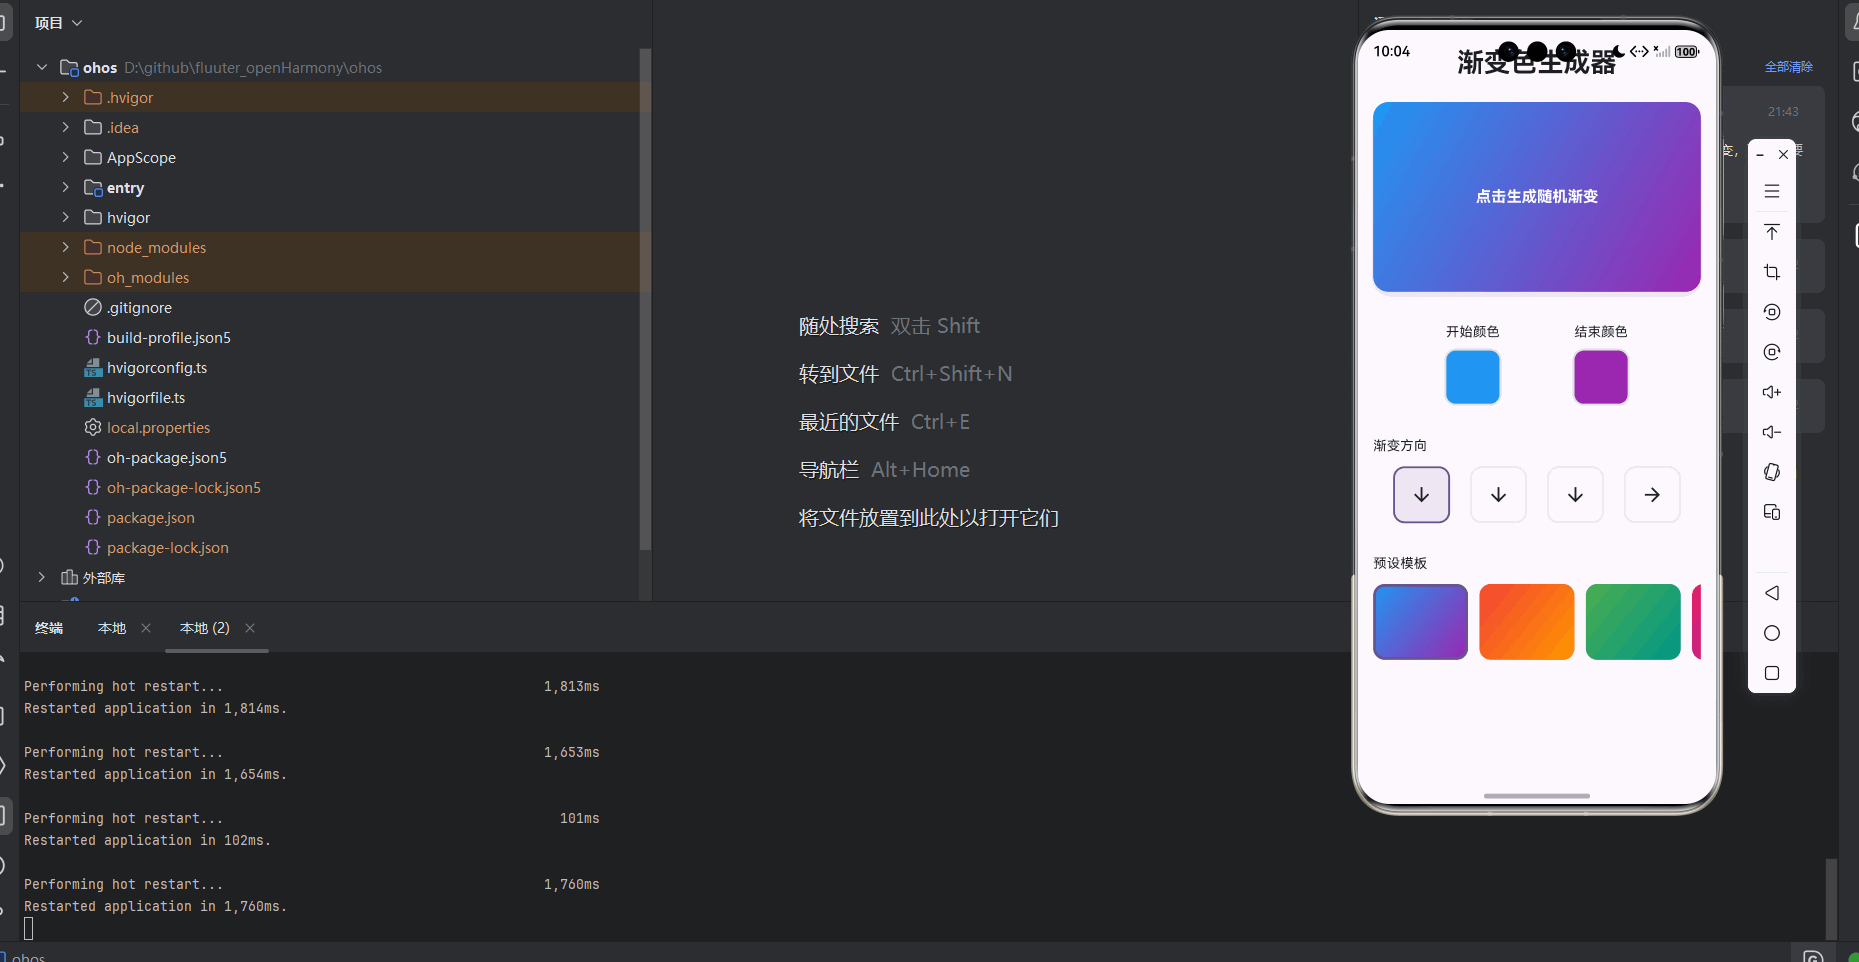The height and width of the screenshot is (962, 1859).
Task: Open the emulator toolbar hamburger menu
Action: (1772, 191)
